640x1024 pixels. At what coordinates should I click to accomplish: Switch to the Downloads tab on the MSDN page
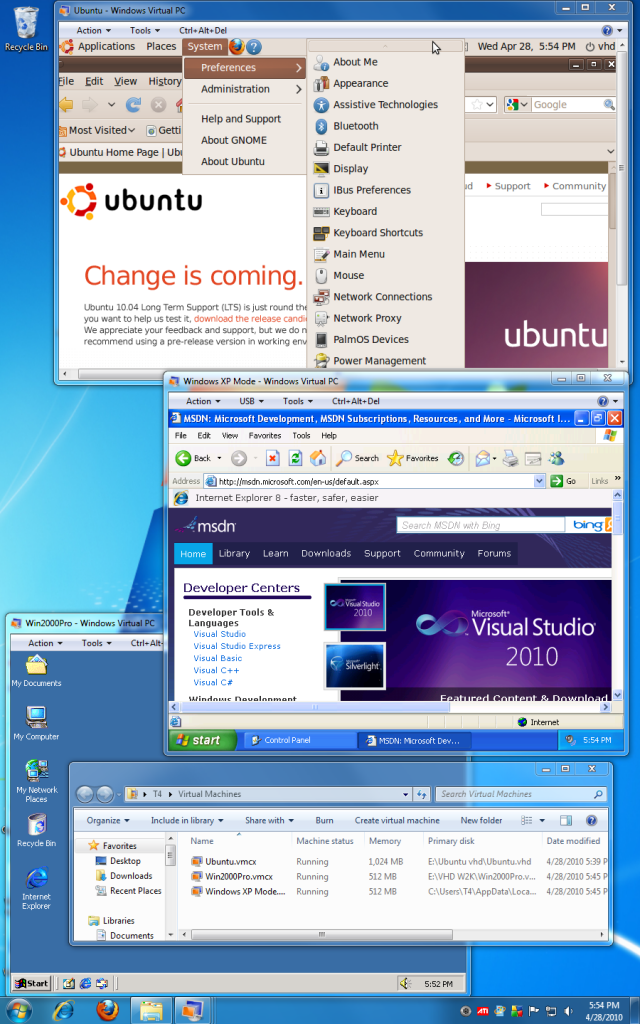pos(326,554)
